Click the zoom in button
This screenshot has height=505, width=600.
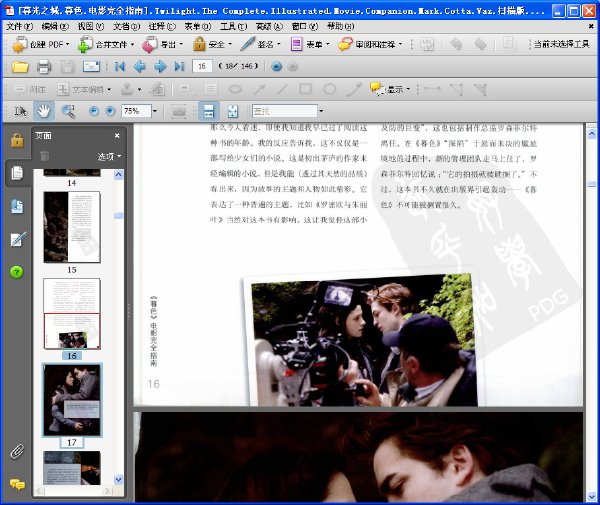pos(110,111)
